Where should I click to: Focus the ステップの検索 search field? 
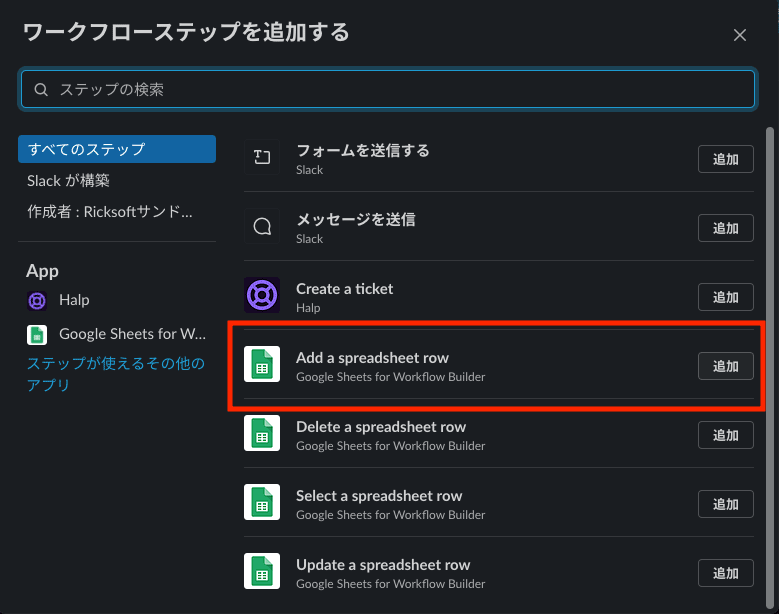coord(388,89)
